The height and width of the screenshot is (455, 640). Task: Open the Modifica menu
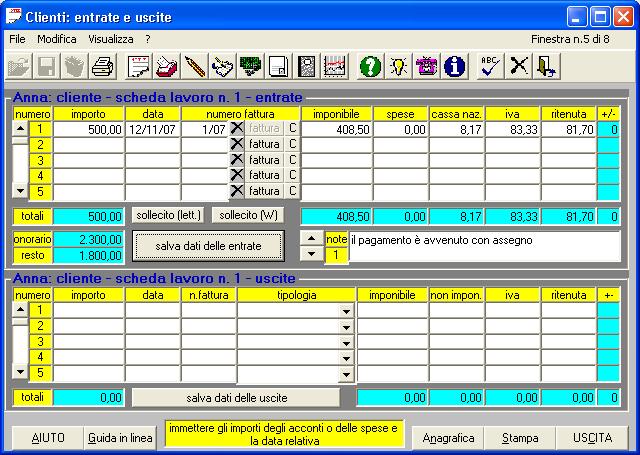56,38
